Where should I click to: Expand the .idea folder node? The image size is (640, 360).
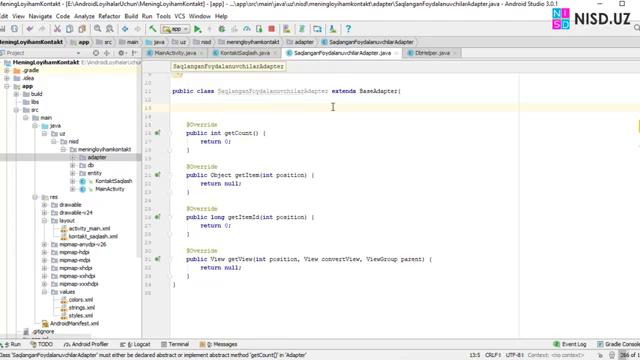tap(7, 78)
